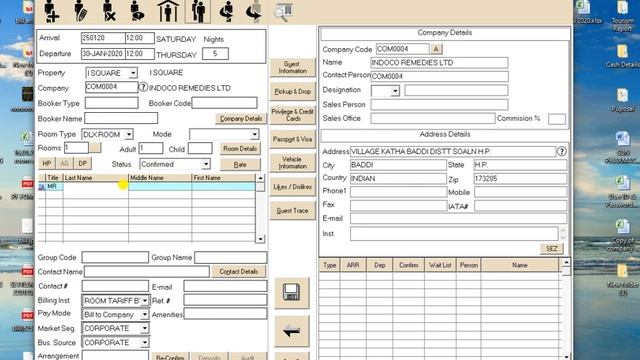Click the person with return arrow icon
Viewport: 640px width, 360px height.
pos(226,11)
